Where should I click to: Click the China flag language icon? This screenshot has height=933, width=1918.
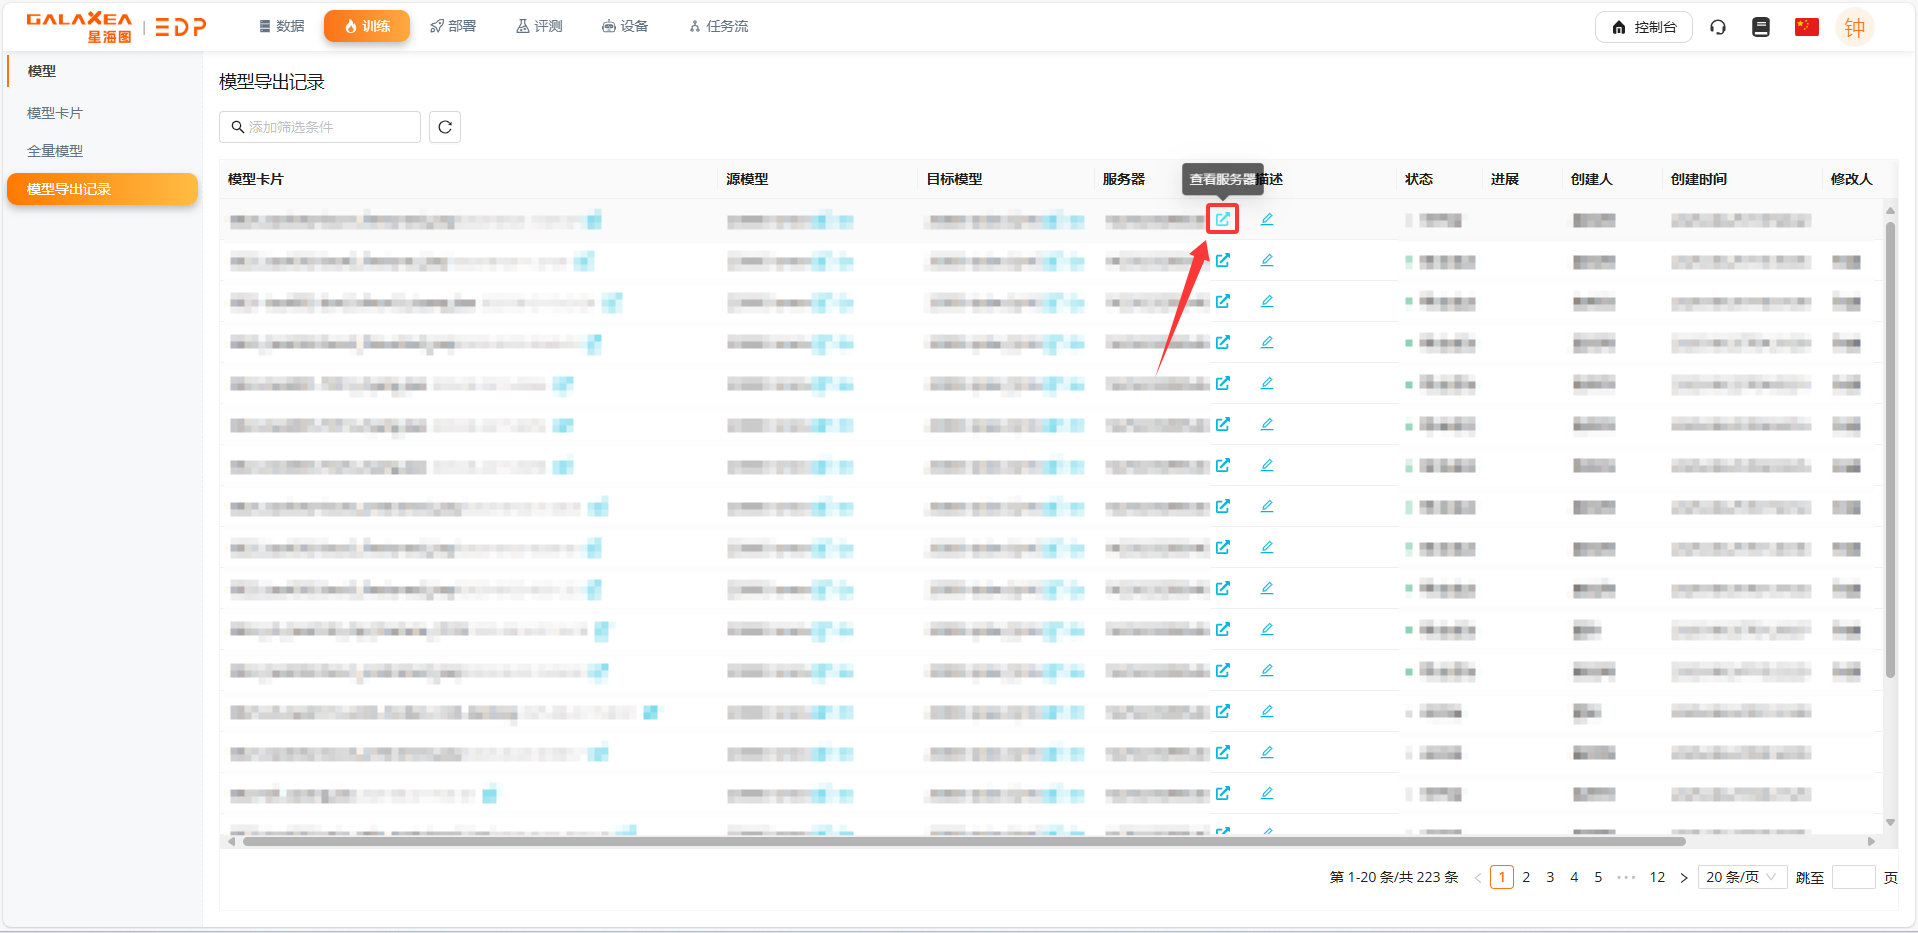(1806, 27)
